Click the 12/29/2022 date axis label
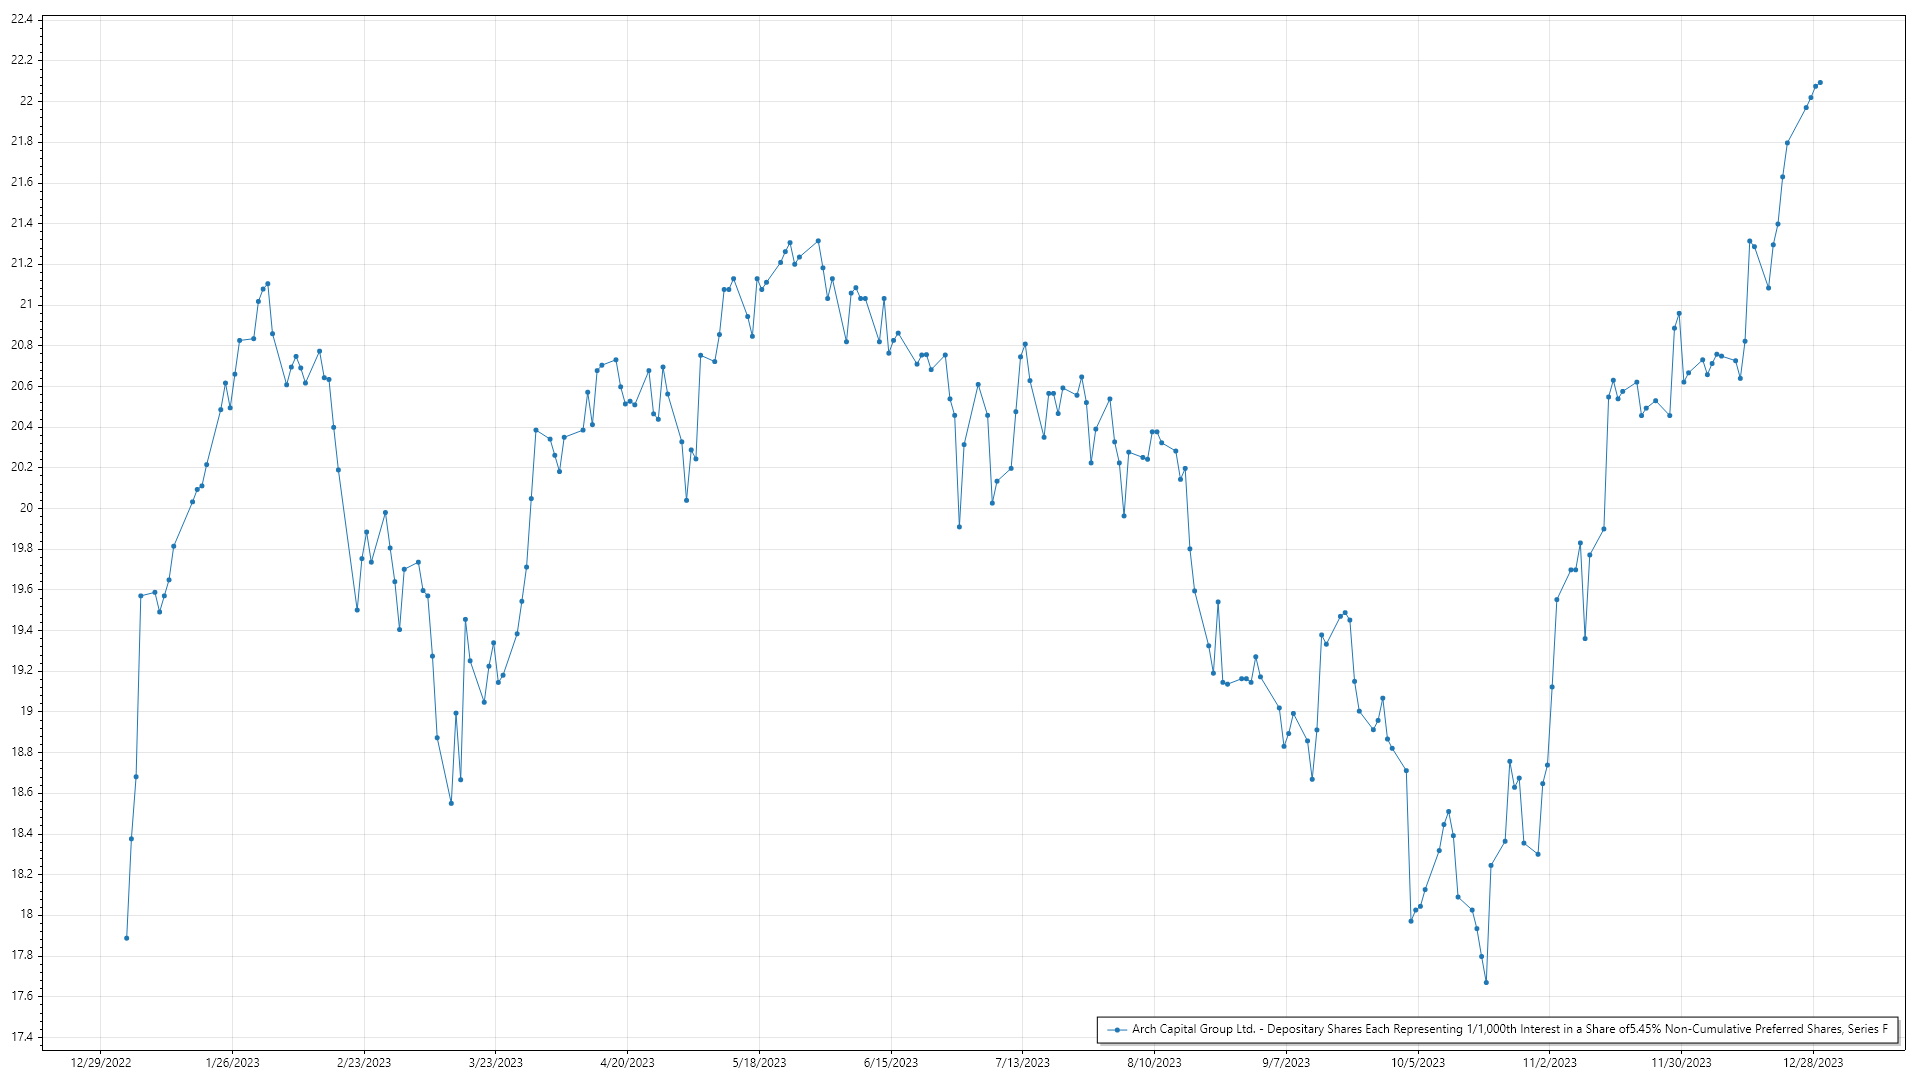The image size is (1920, 1080). 101,1063
